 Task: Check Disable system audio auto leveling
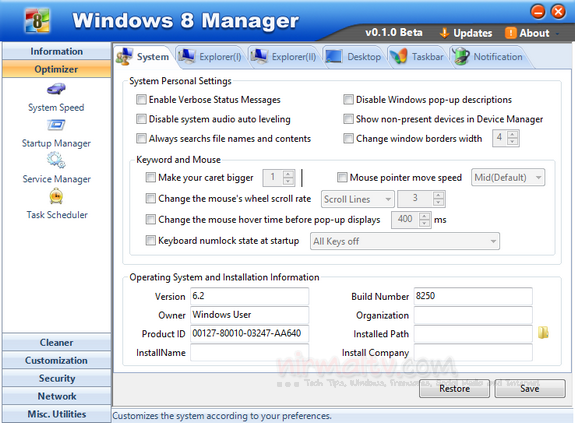(141, 119)
